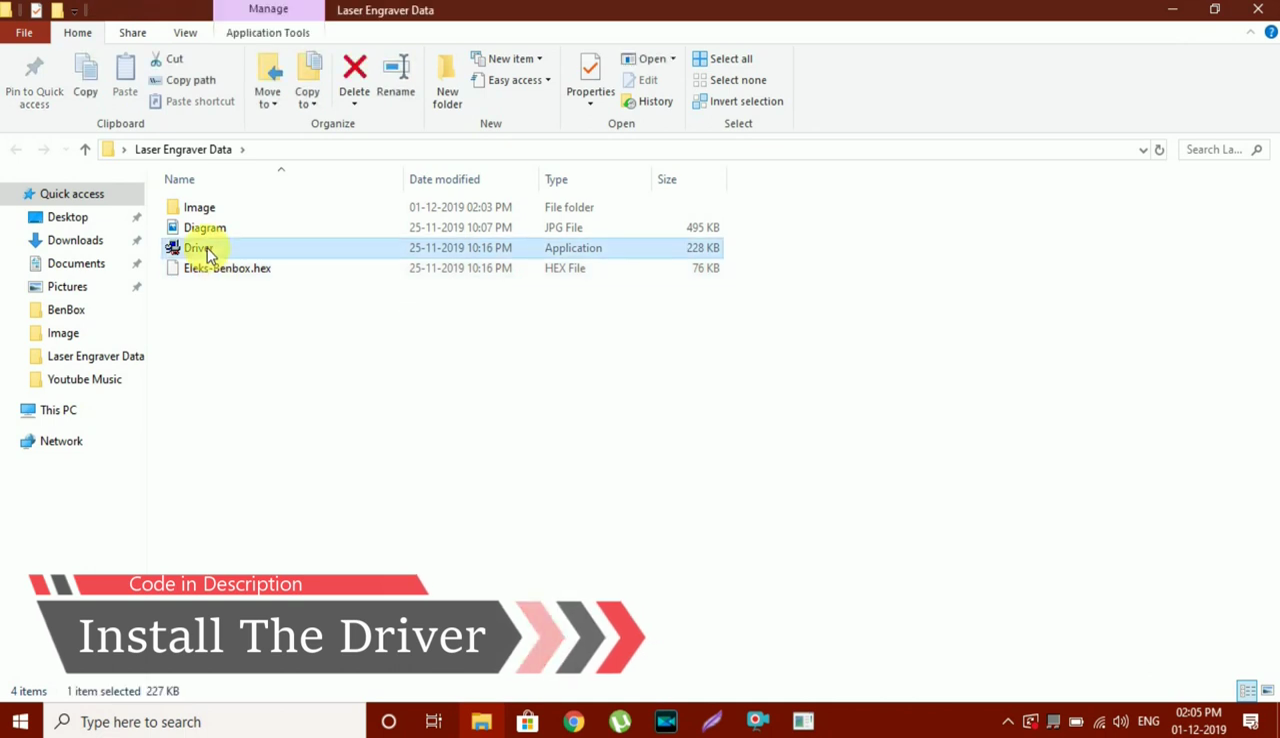Viewport: 1280px width, 738px height.
Task: Switch to the Home ribbon tab
Action: tap(77, 32)
